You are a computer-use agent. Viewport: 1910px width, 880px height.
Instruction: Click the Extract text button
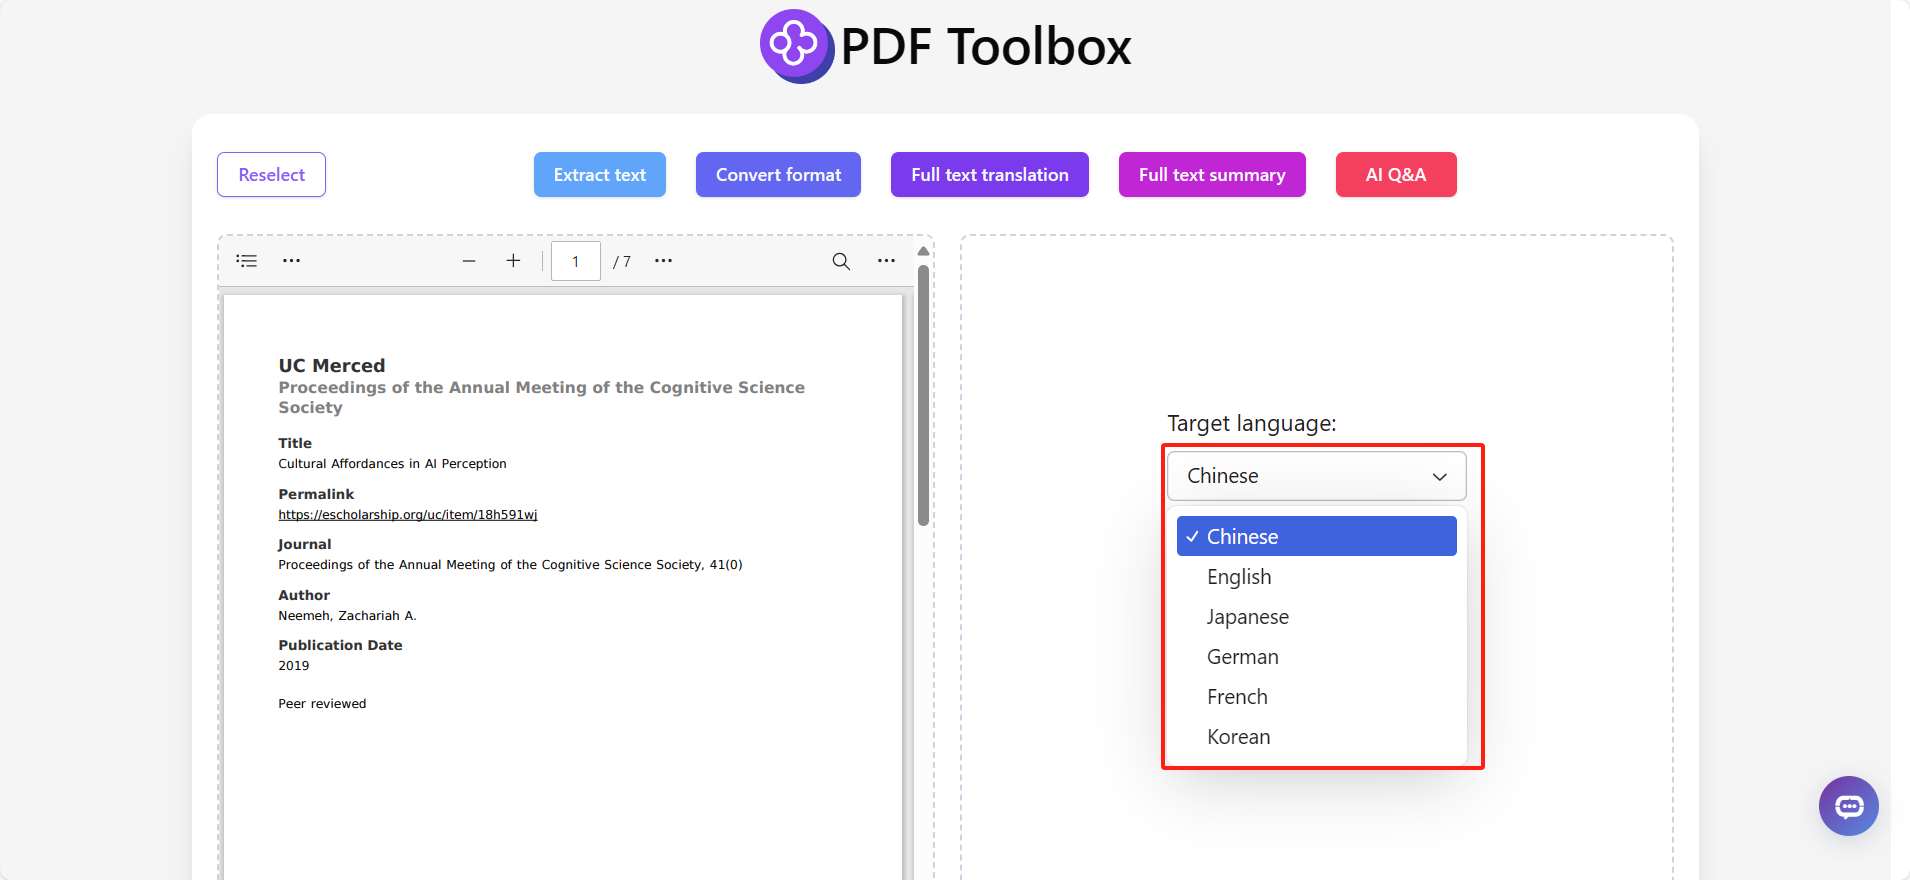pos(600,175)
